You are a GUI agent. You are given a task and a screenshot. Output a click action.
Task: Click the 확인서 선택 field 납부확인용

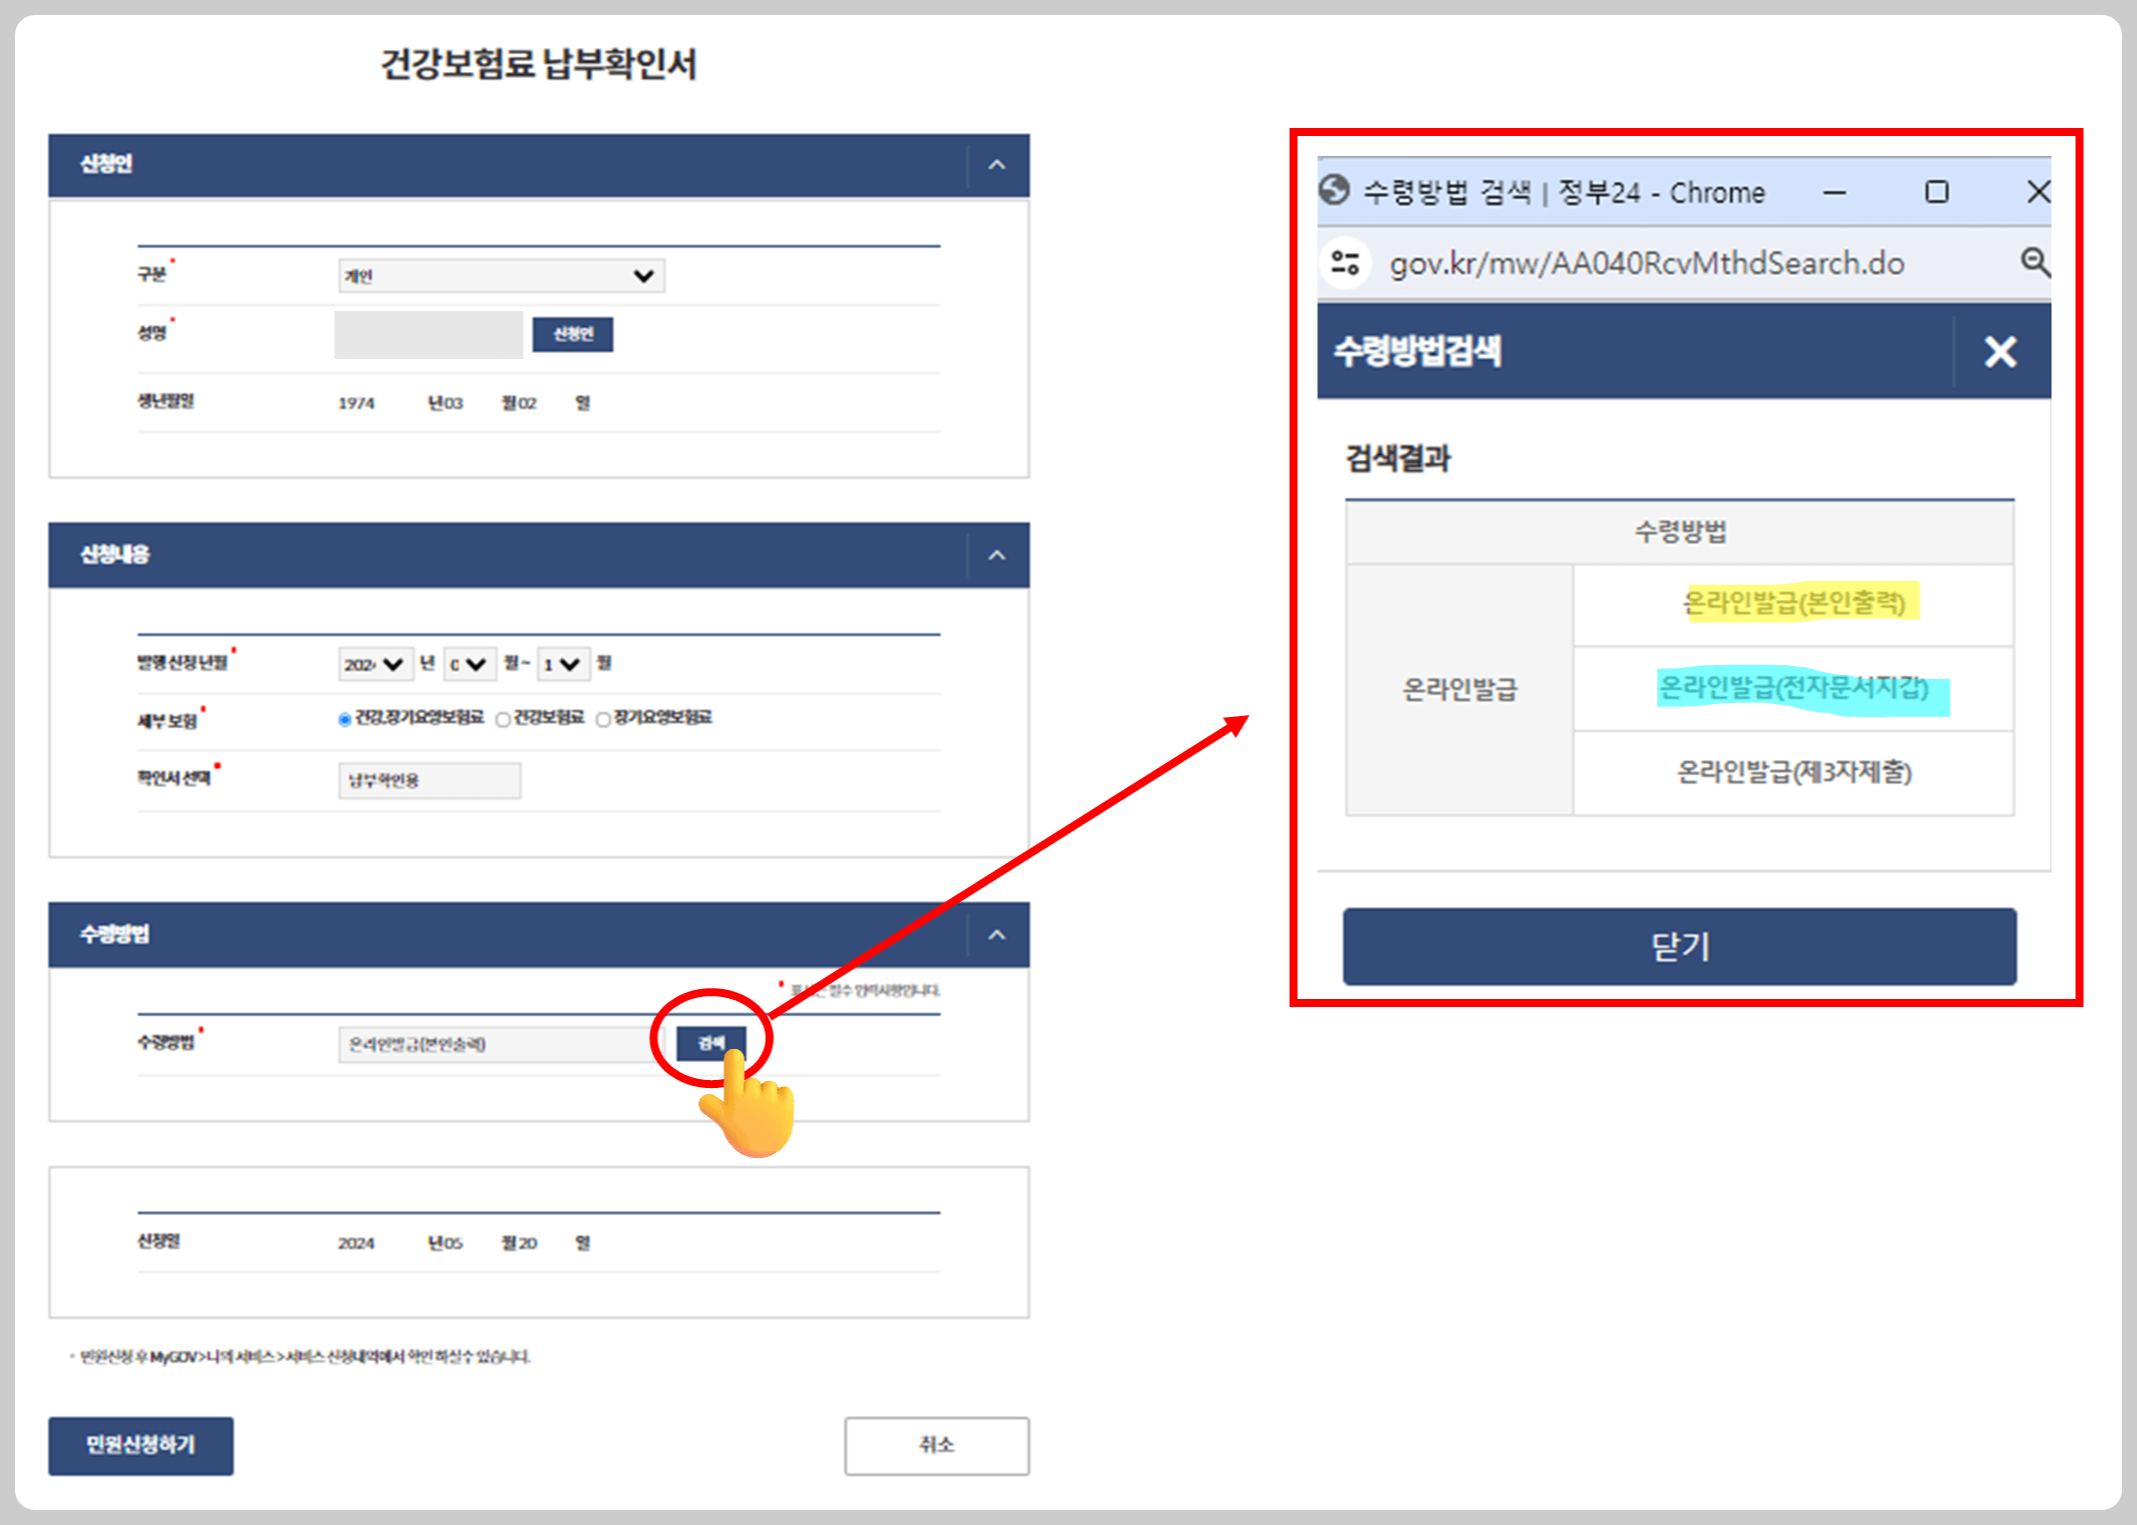click(x=429, y=781)
